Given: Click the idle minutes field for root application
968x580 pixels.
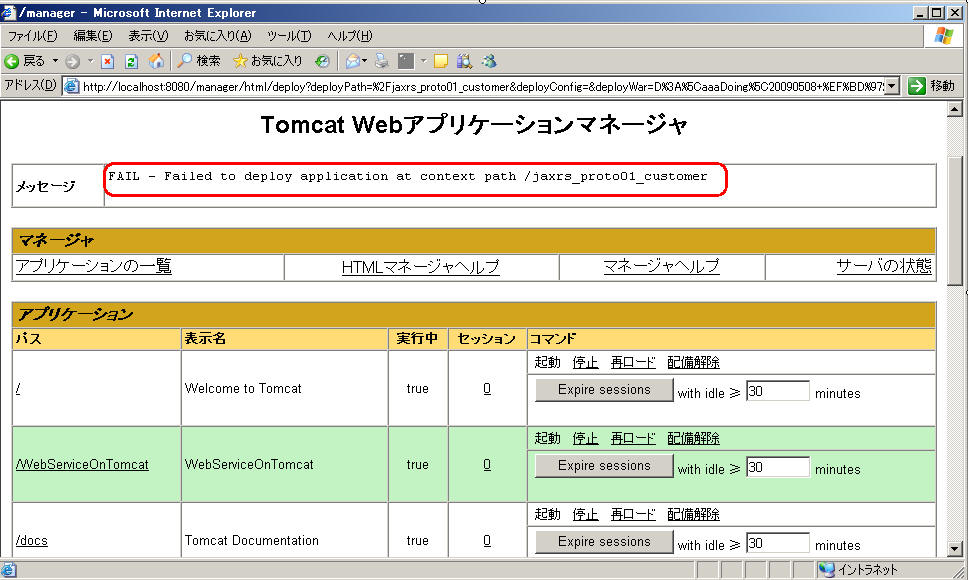Looking at the screenshot, I should coord(777,392).
